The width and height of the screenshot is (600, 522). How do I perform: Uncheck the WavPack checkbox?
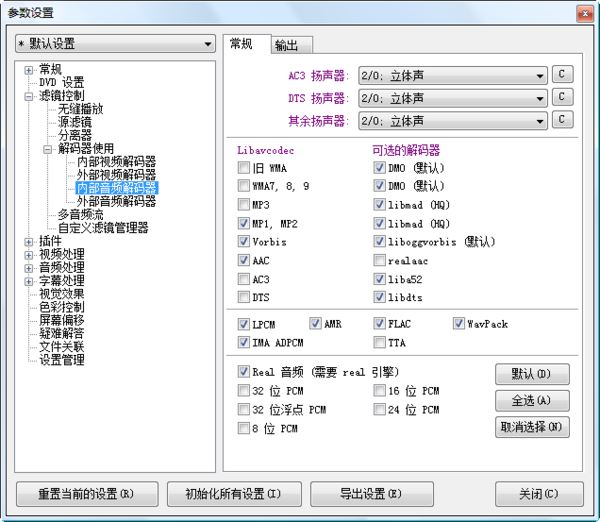[459, 324]
